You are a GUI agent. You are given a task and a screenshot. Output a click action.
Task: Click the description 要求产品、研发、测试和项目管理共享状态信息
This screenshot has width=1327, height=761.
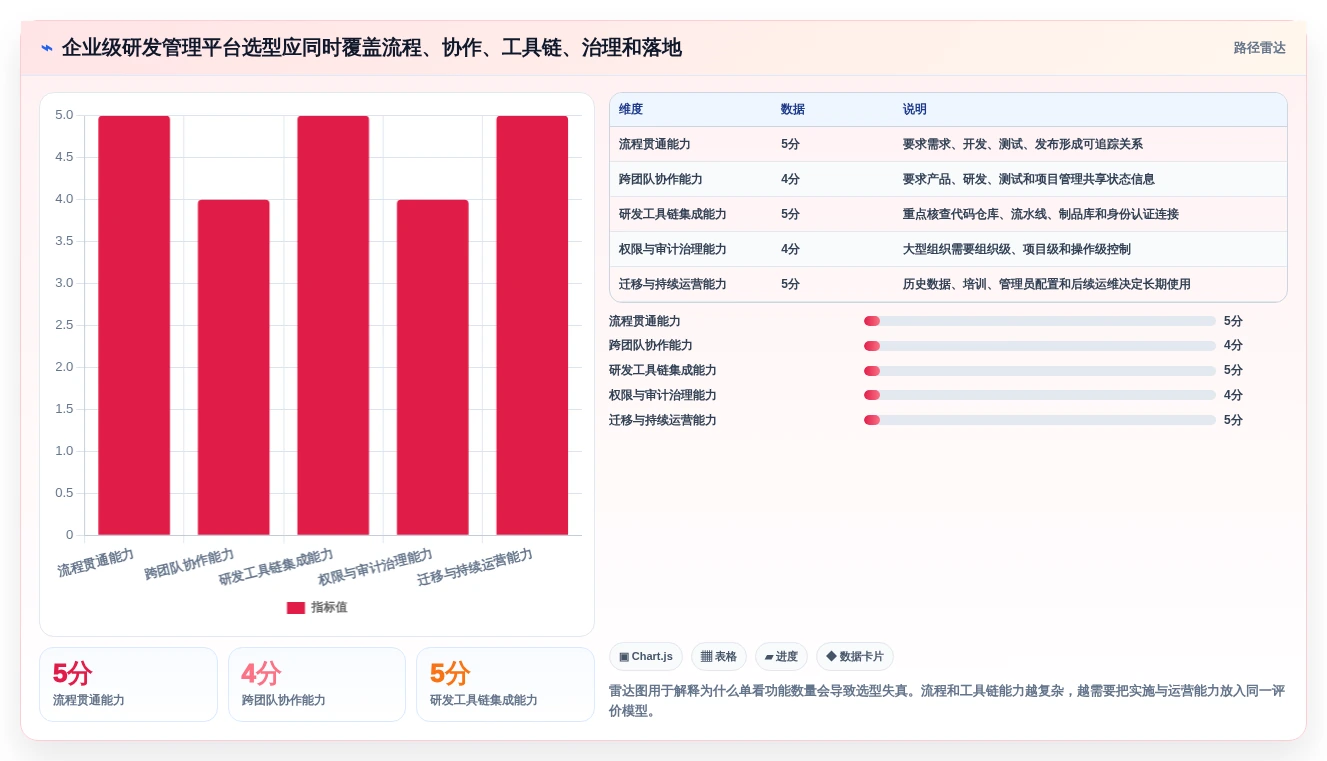click(1029, 179)
